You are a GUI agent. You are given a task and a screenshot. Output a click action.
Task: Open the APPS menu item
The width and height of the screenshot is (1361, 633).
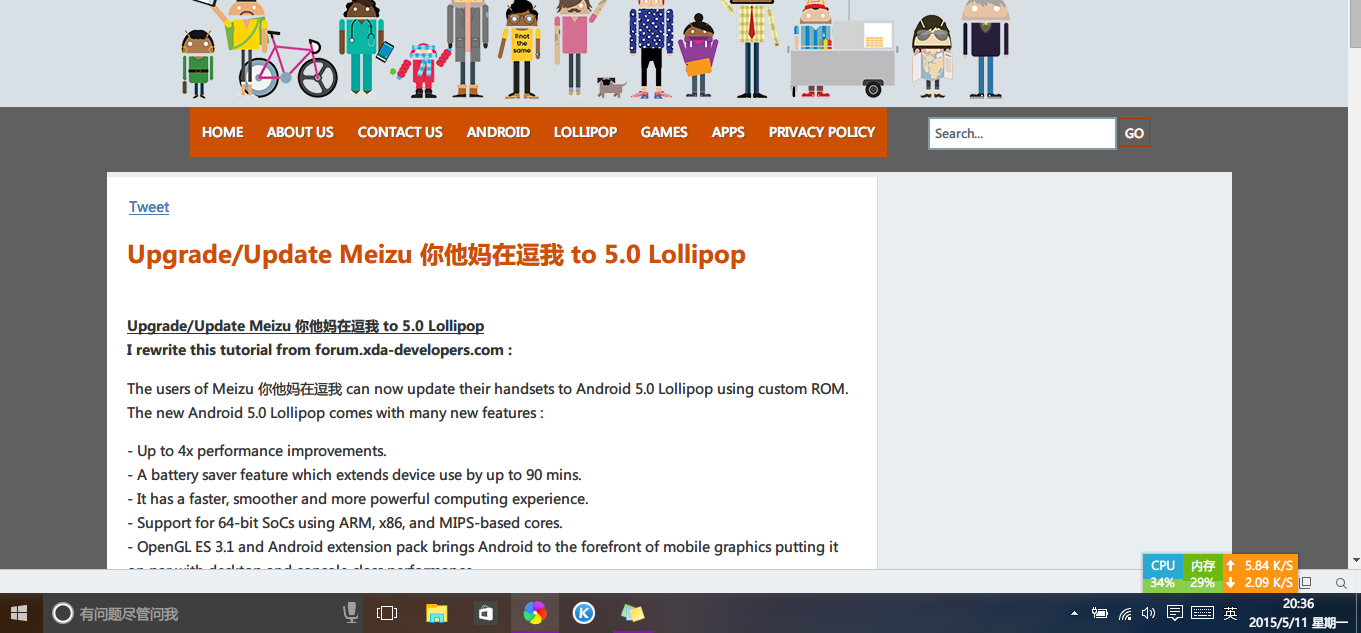pyautogui.click(x=728, y=132)
